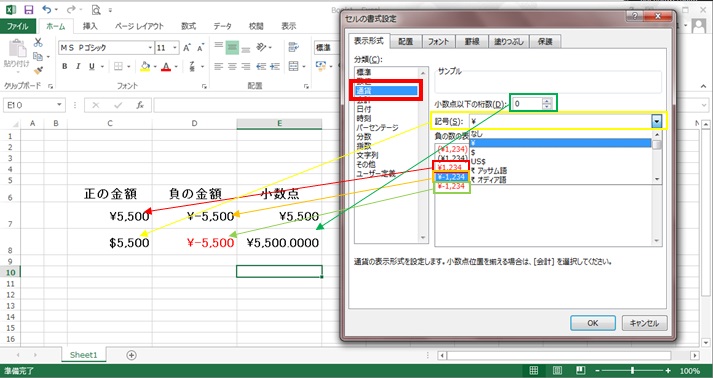Select Top Align icon
Screen dimensions: 713x378
219,46
